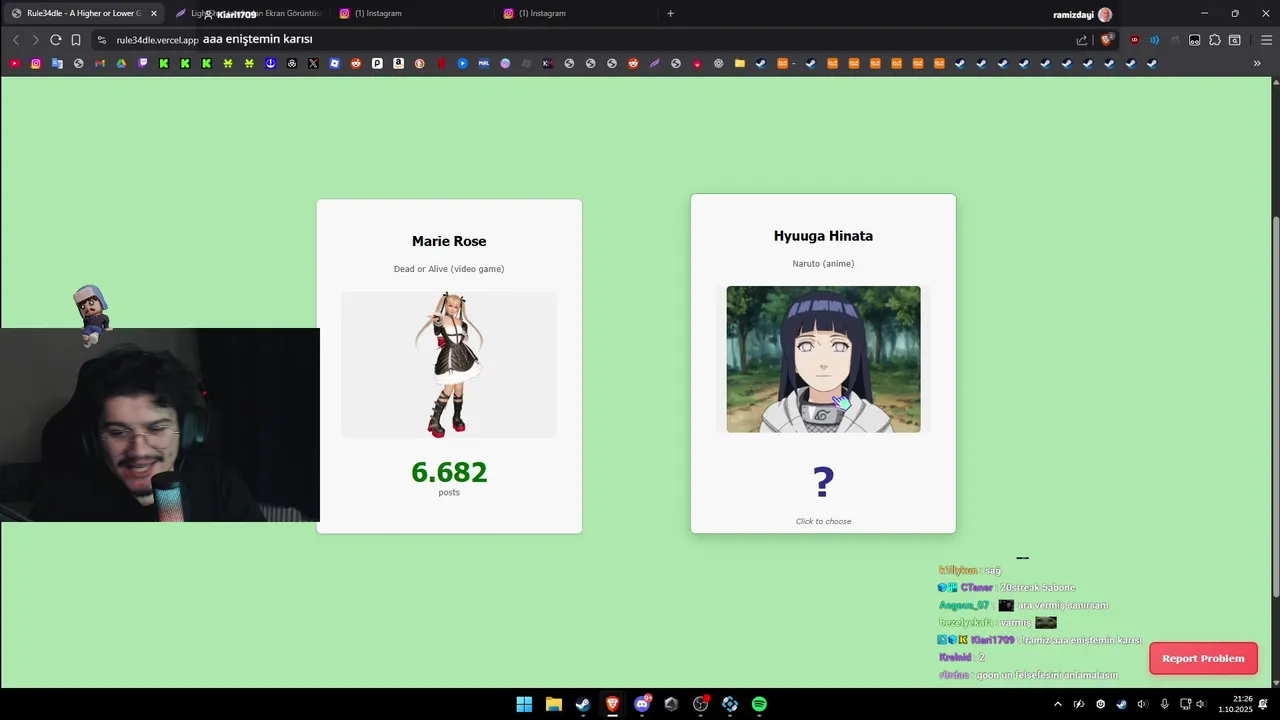
Task: Choose the Hyuuga Hinata card
Action: click(x=823, y=363)
